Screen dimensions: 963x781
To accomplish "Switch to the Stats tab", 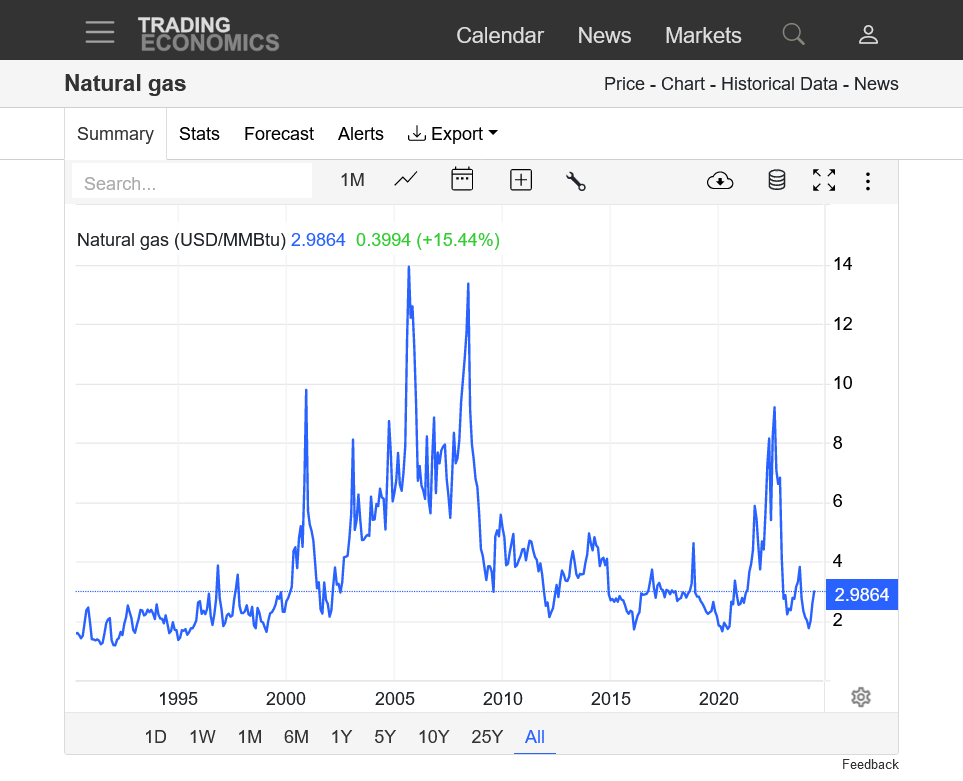I will click(199, 134).
